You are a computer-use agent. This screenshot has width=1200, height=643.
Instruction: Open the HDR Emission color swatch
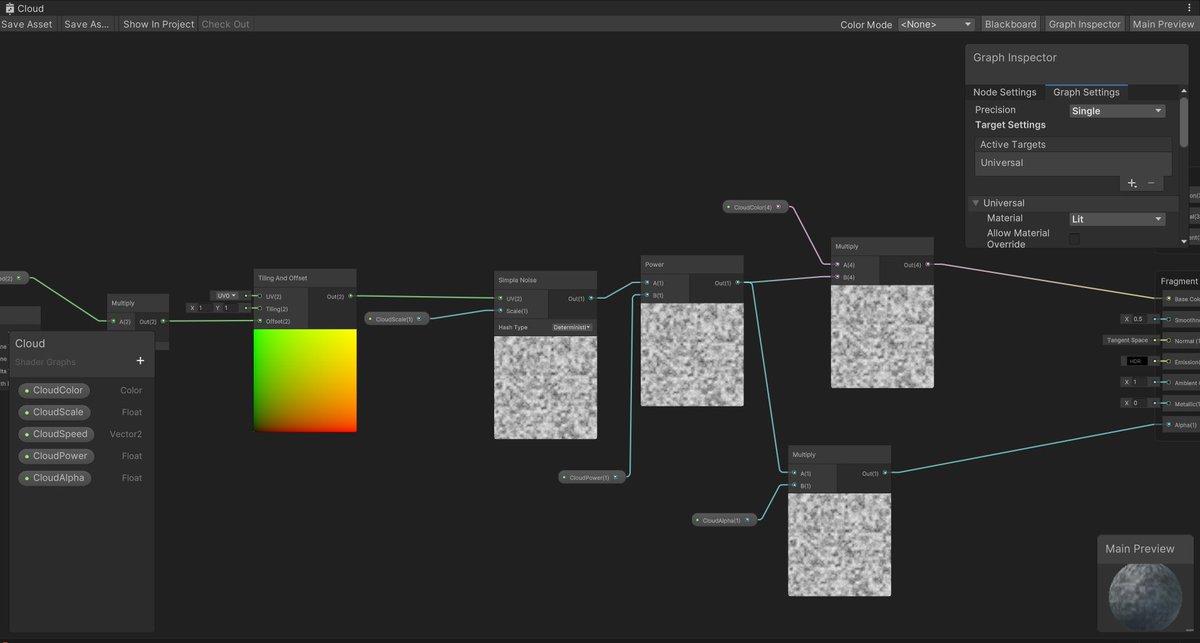click(x=1136, y=361)
